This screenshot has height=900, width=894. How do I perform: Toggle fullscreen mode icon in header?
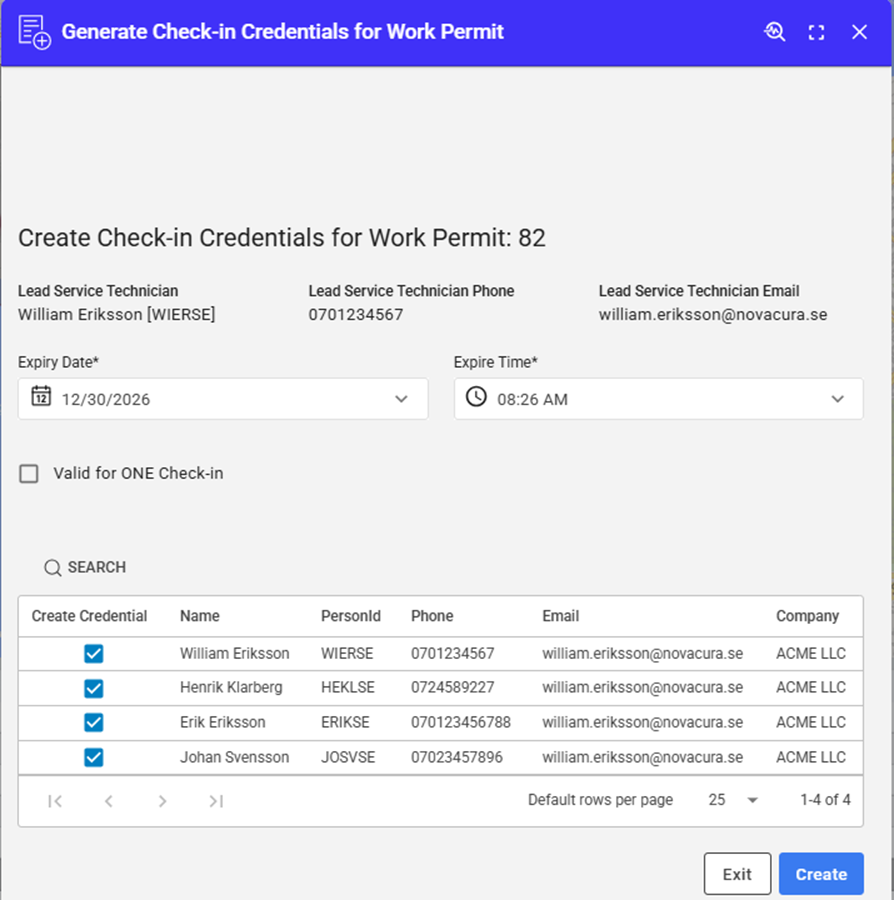click(x=817, y=32)
